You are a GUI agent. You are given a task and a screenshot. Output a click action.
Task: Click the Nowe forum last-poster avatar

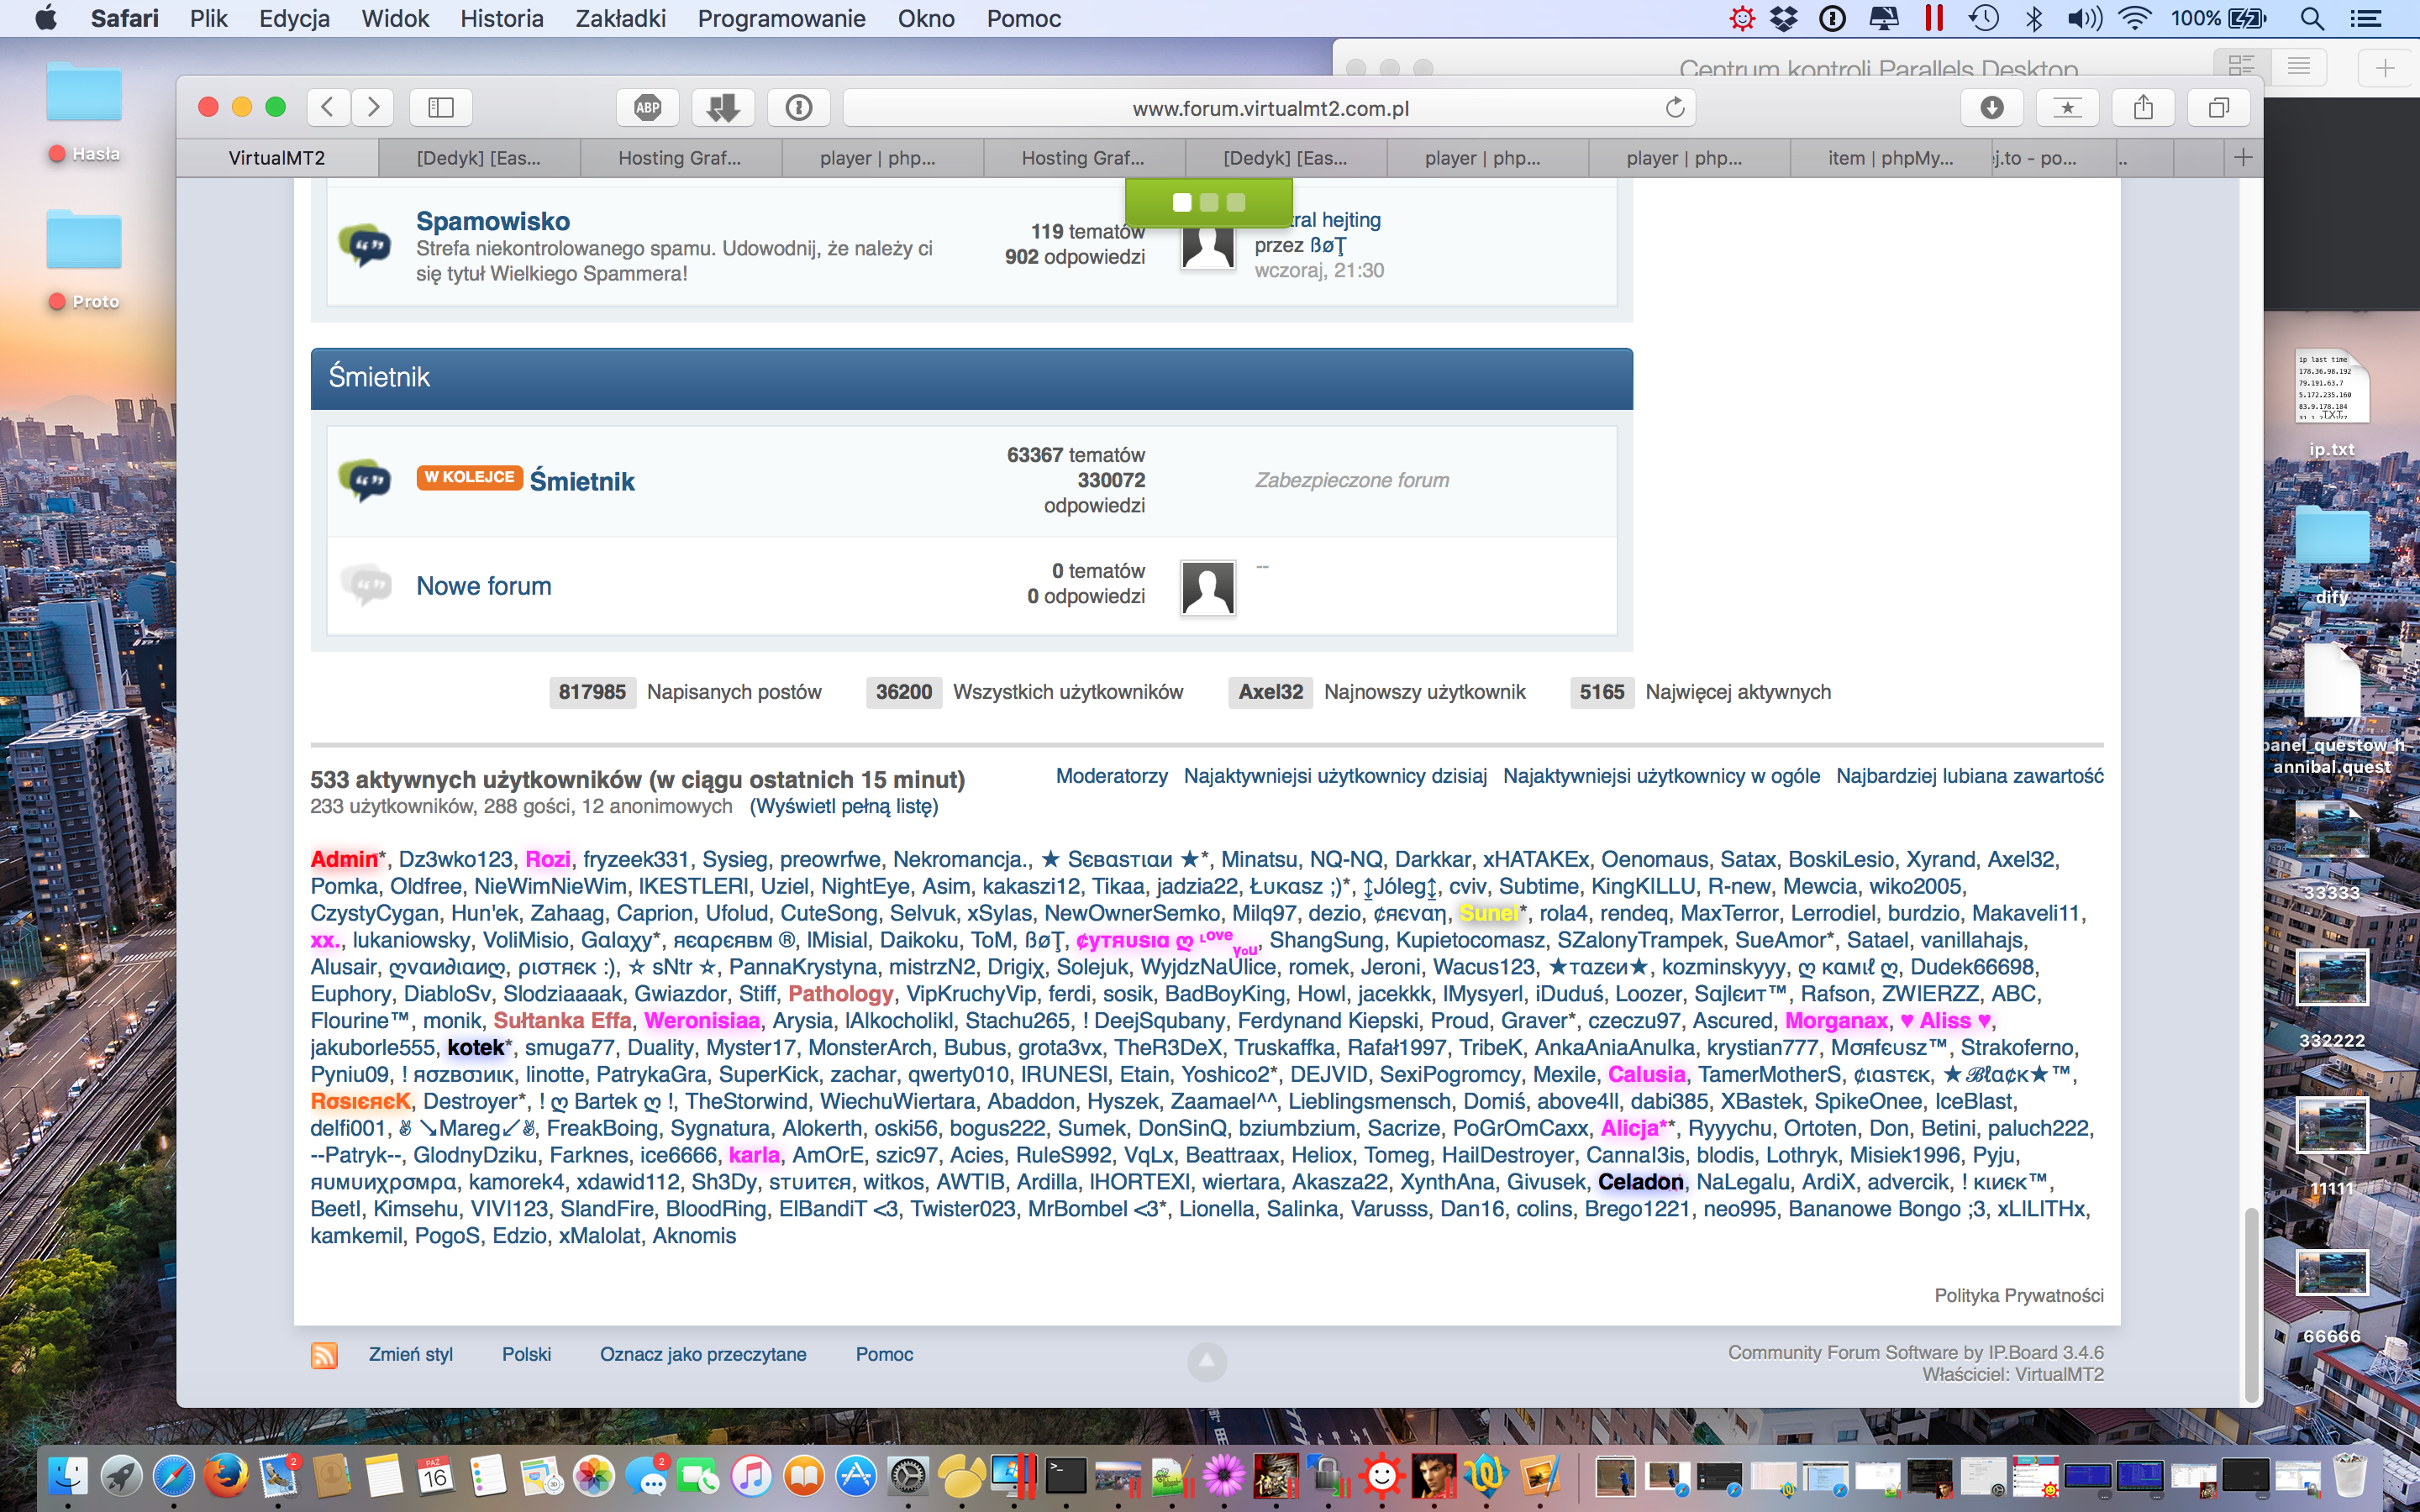[1208, 587]
